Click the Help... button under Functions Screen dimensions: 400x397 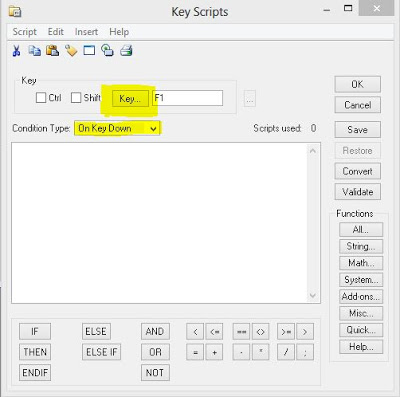point(361,347)
